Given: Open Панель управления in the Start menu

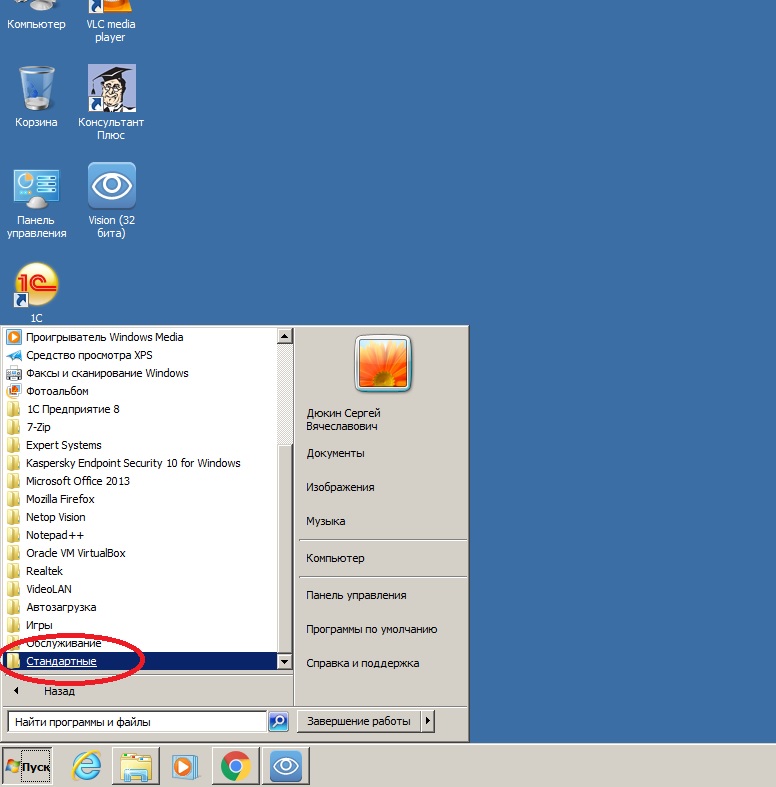Looking at the screenshot, I should 356,595.
